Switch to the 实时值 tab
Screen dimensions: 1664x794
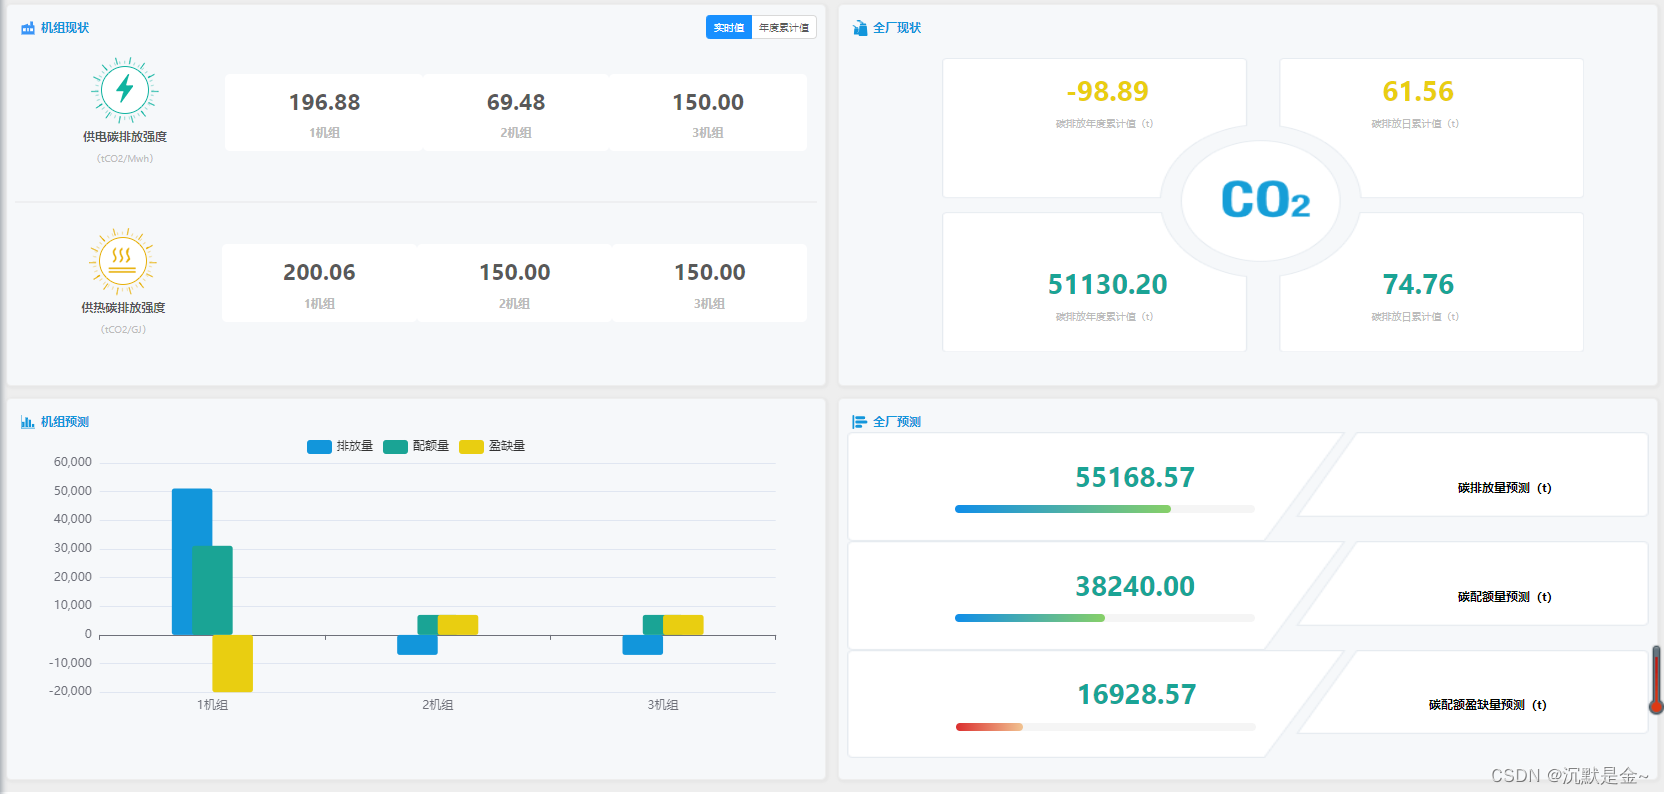pyautogui.click(x=729, y=28)
